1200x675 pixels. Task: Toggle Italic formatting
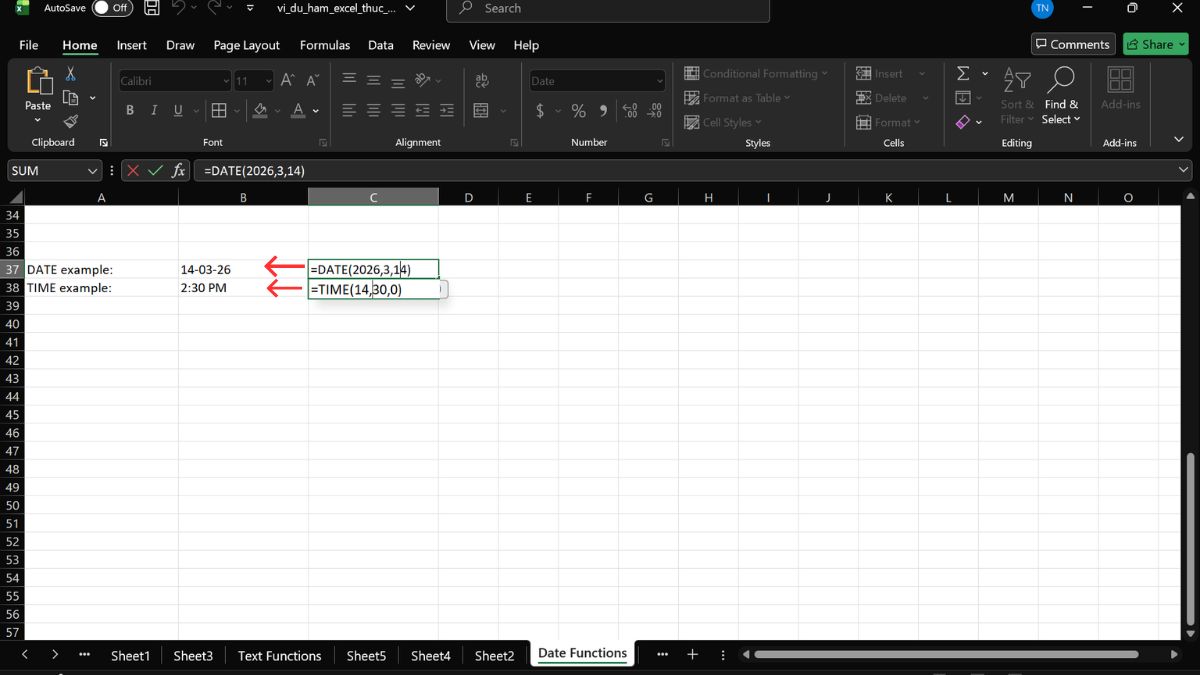[154, 111]
